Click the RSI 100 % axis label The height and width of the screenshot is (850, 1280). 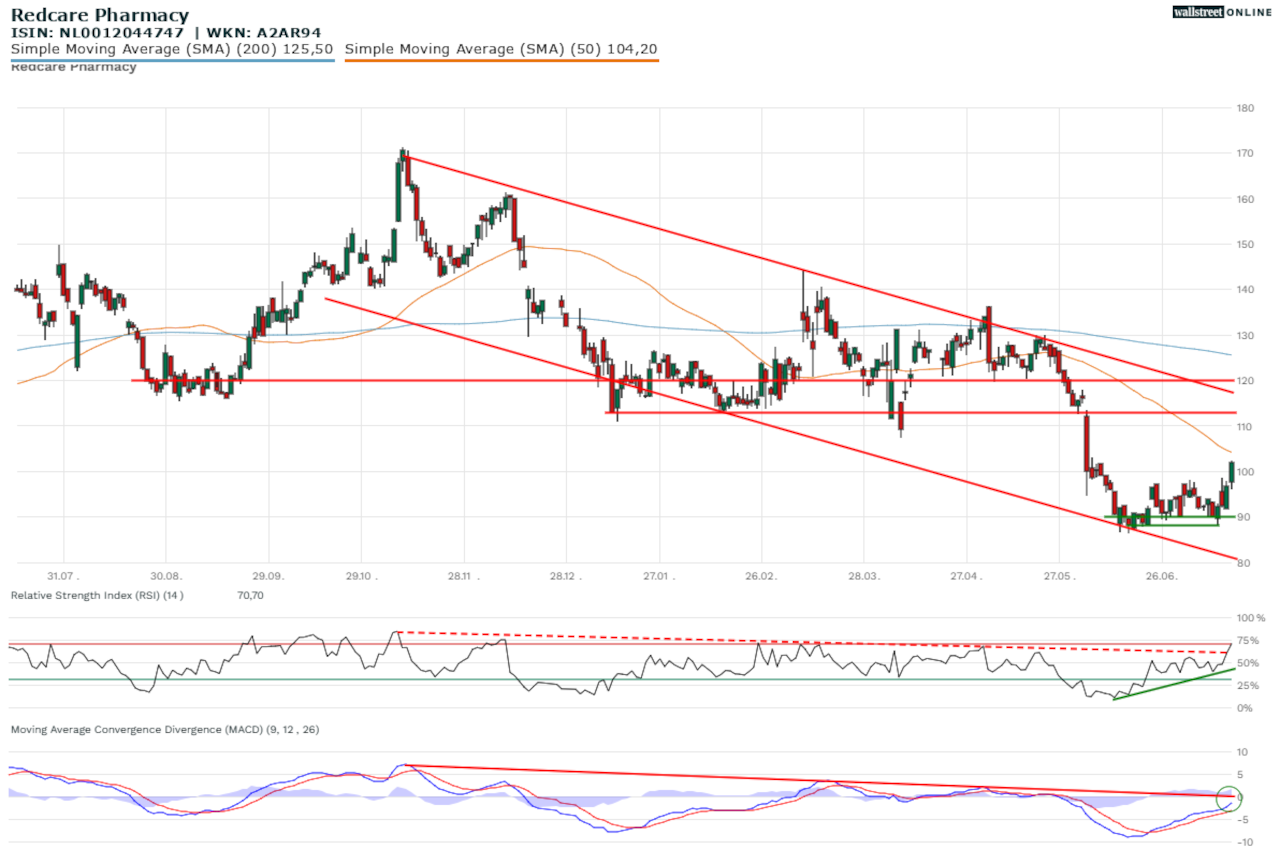pos(1250,618)
